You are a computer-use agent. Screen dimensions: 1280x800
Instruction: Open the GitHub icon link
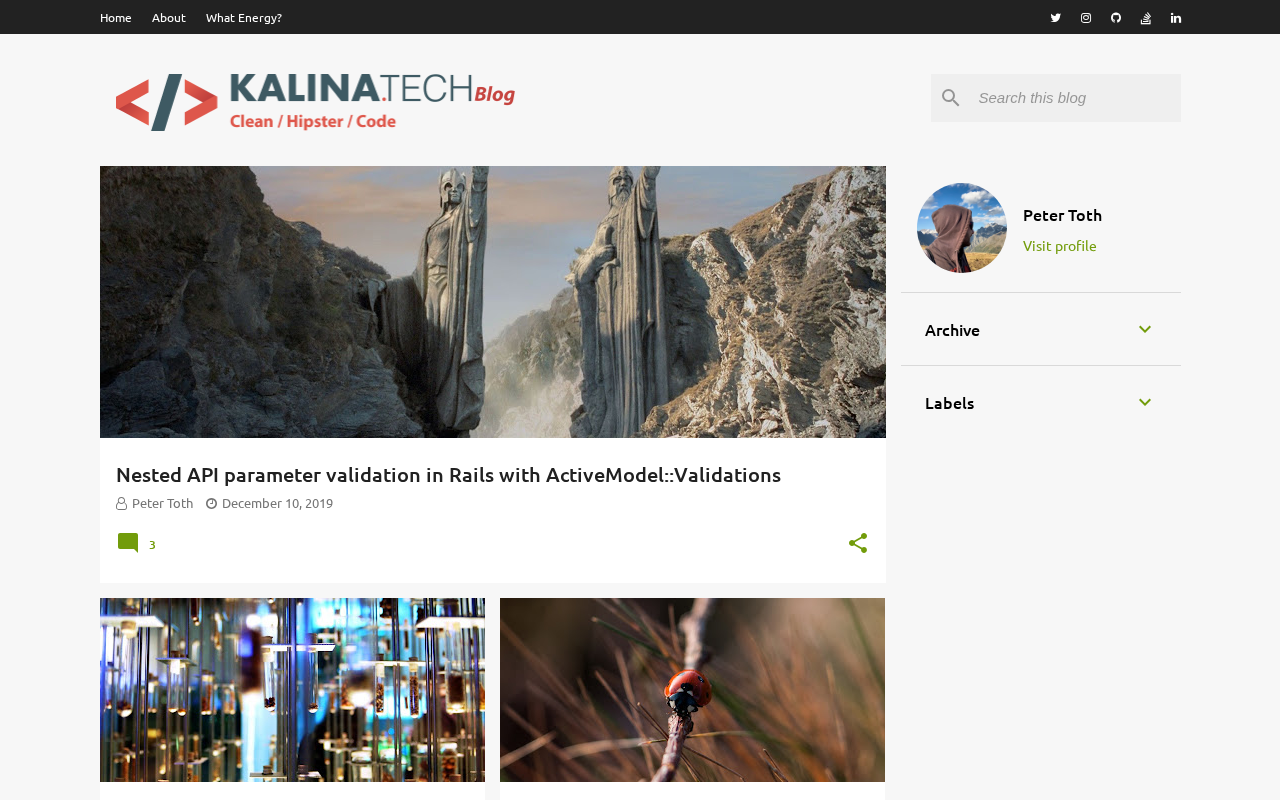click(1116, 17)
